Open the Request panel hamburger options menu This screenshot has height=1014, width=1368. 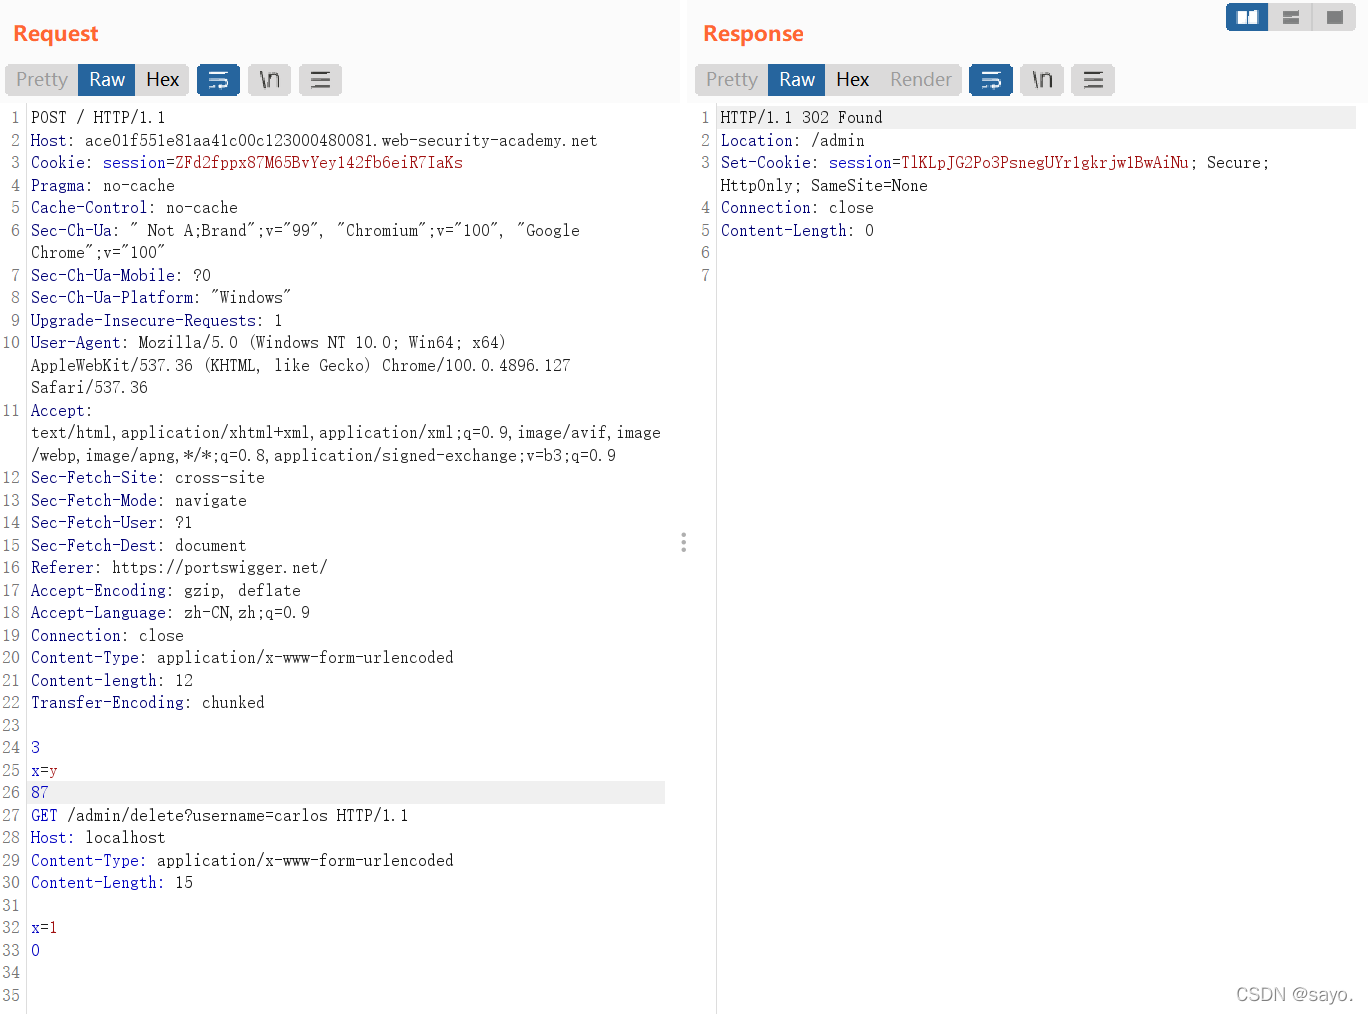click(x=320, y=80)
